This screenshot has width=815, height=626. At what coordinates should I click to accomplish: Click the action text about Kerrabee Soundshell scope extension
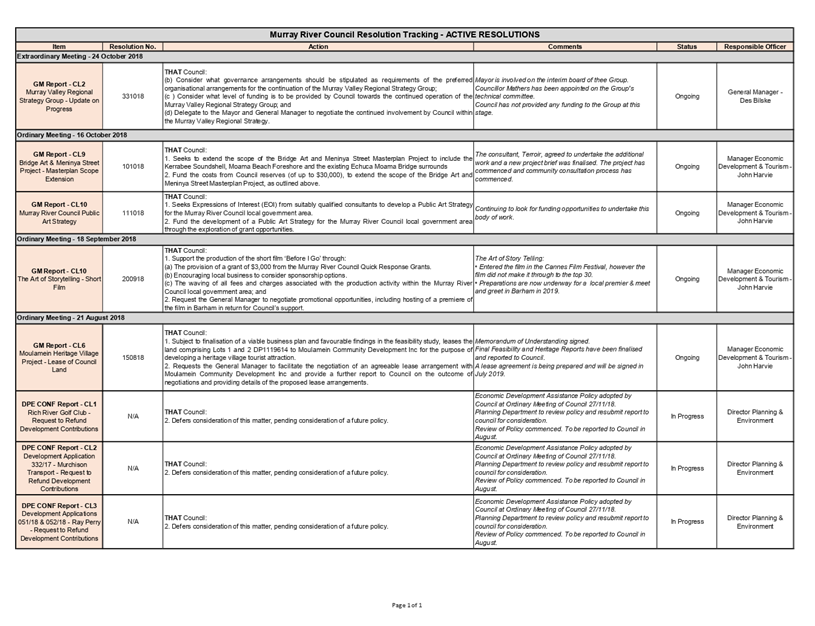pos(318,166)
